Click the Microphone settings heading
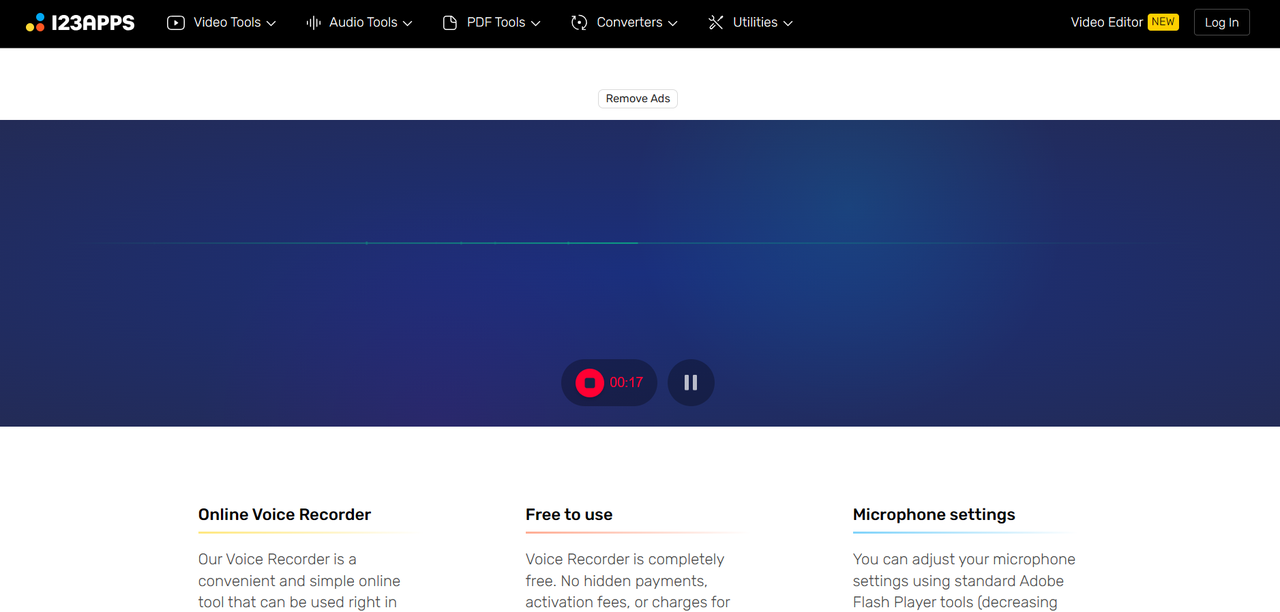The image size is (1280, 612). (934, 515)
